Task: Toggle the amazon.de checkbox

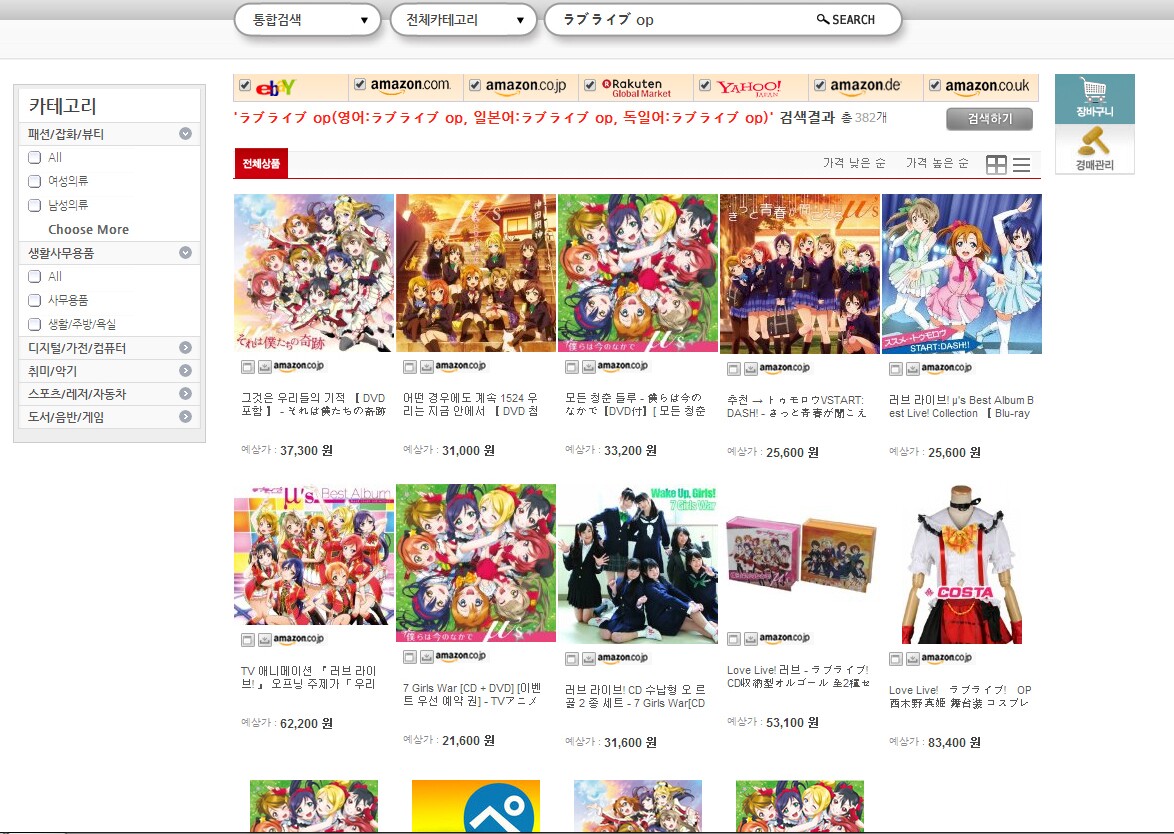Action: [820, 85]
